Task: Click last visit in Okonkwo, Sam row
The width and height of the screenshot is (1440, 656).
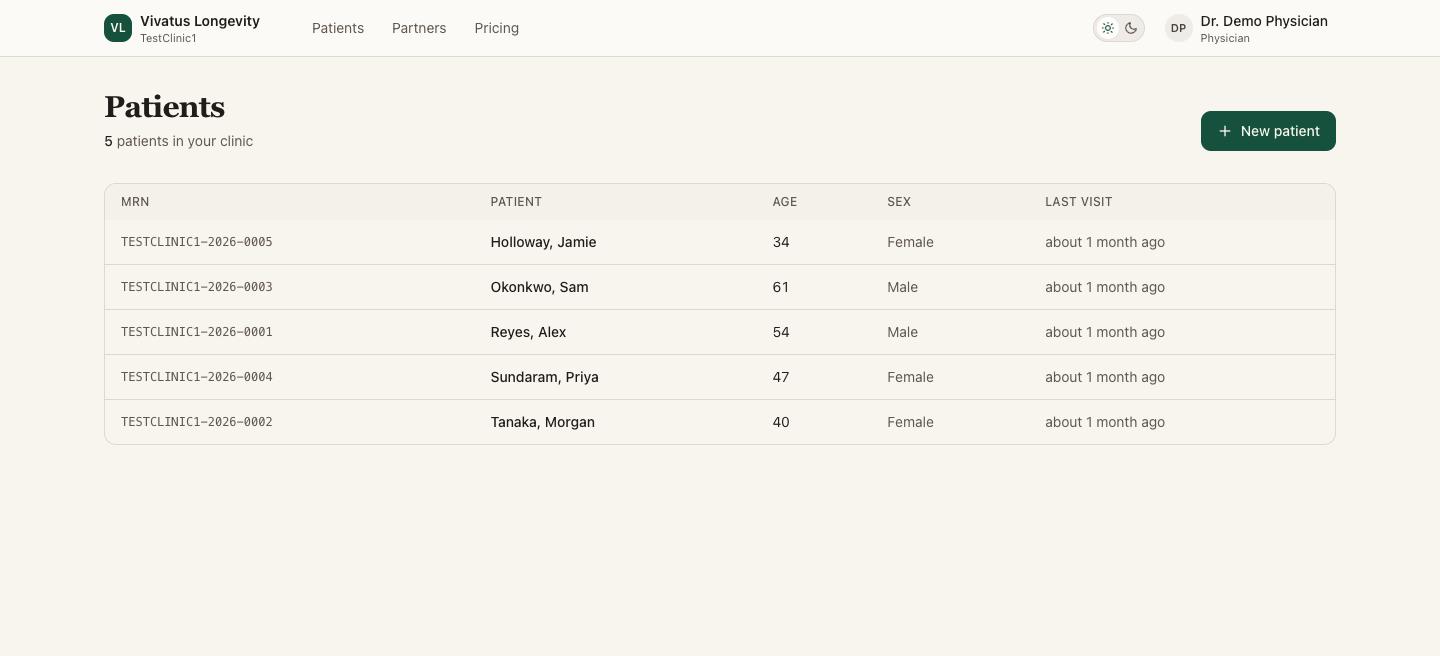Action: point(1105,287)
